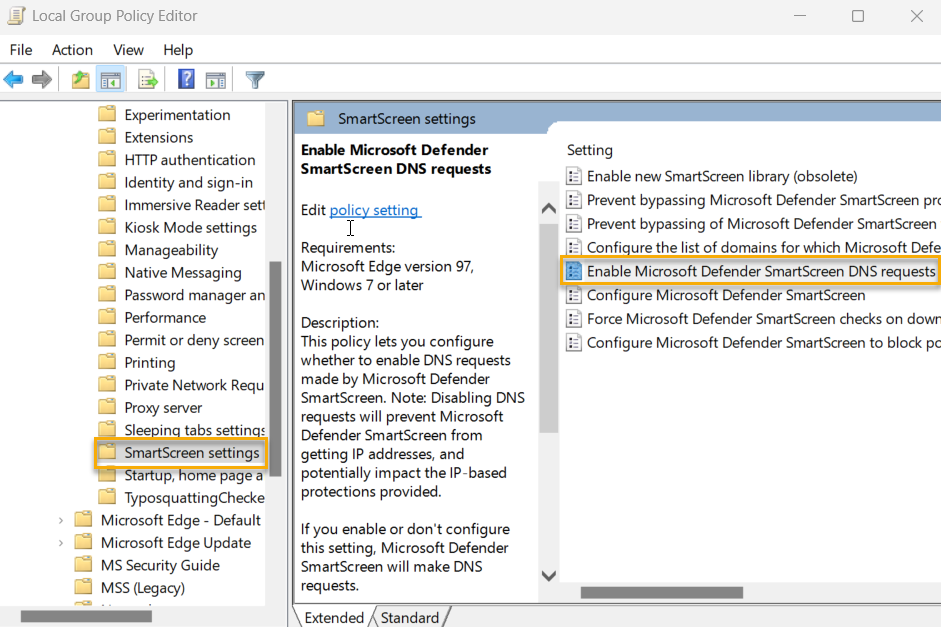
Task: Select the Edit menu item under Action
Action: (72, 50)
